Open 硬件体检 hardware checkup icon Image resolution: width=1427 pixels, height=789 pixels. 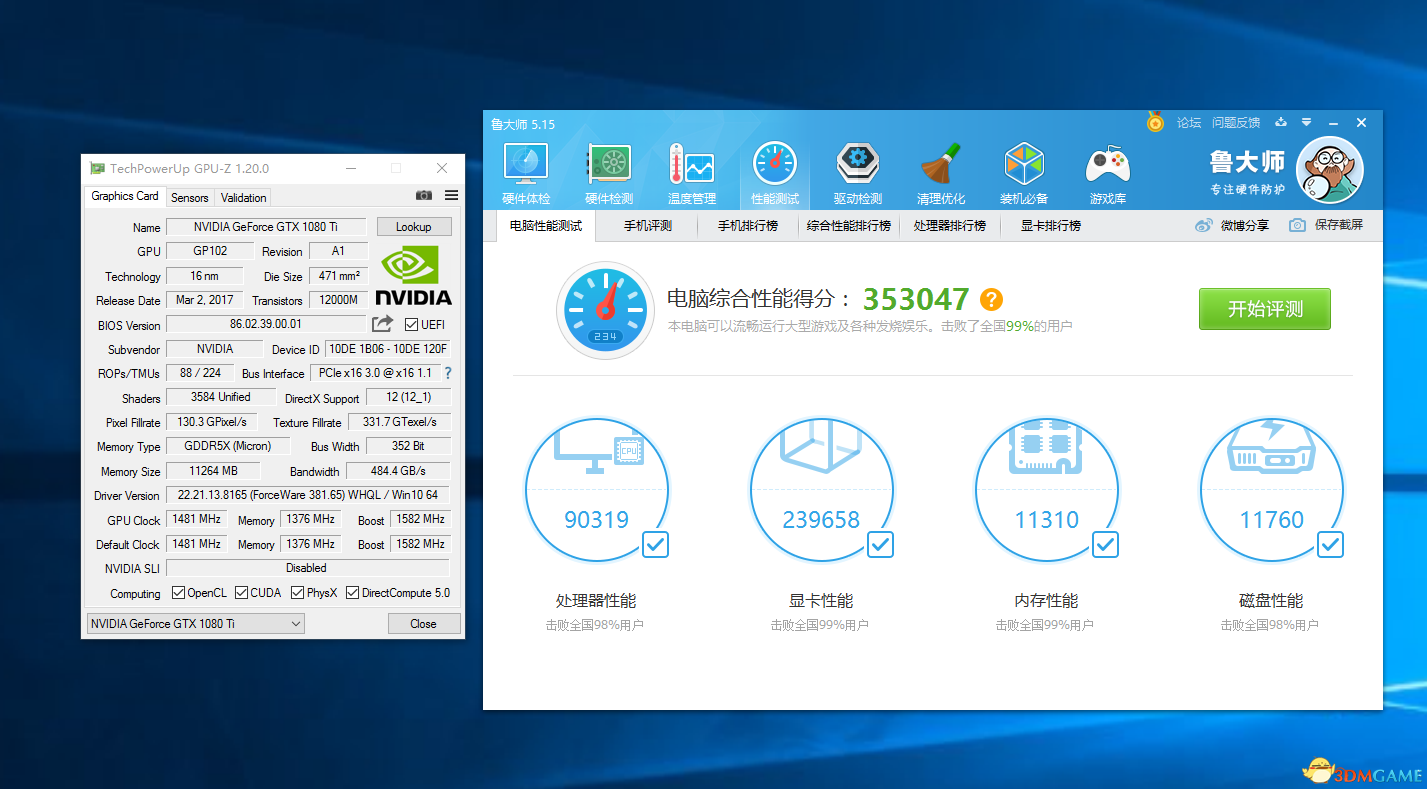[526, 165]
